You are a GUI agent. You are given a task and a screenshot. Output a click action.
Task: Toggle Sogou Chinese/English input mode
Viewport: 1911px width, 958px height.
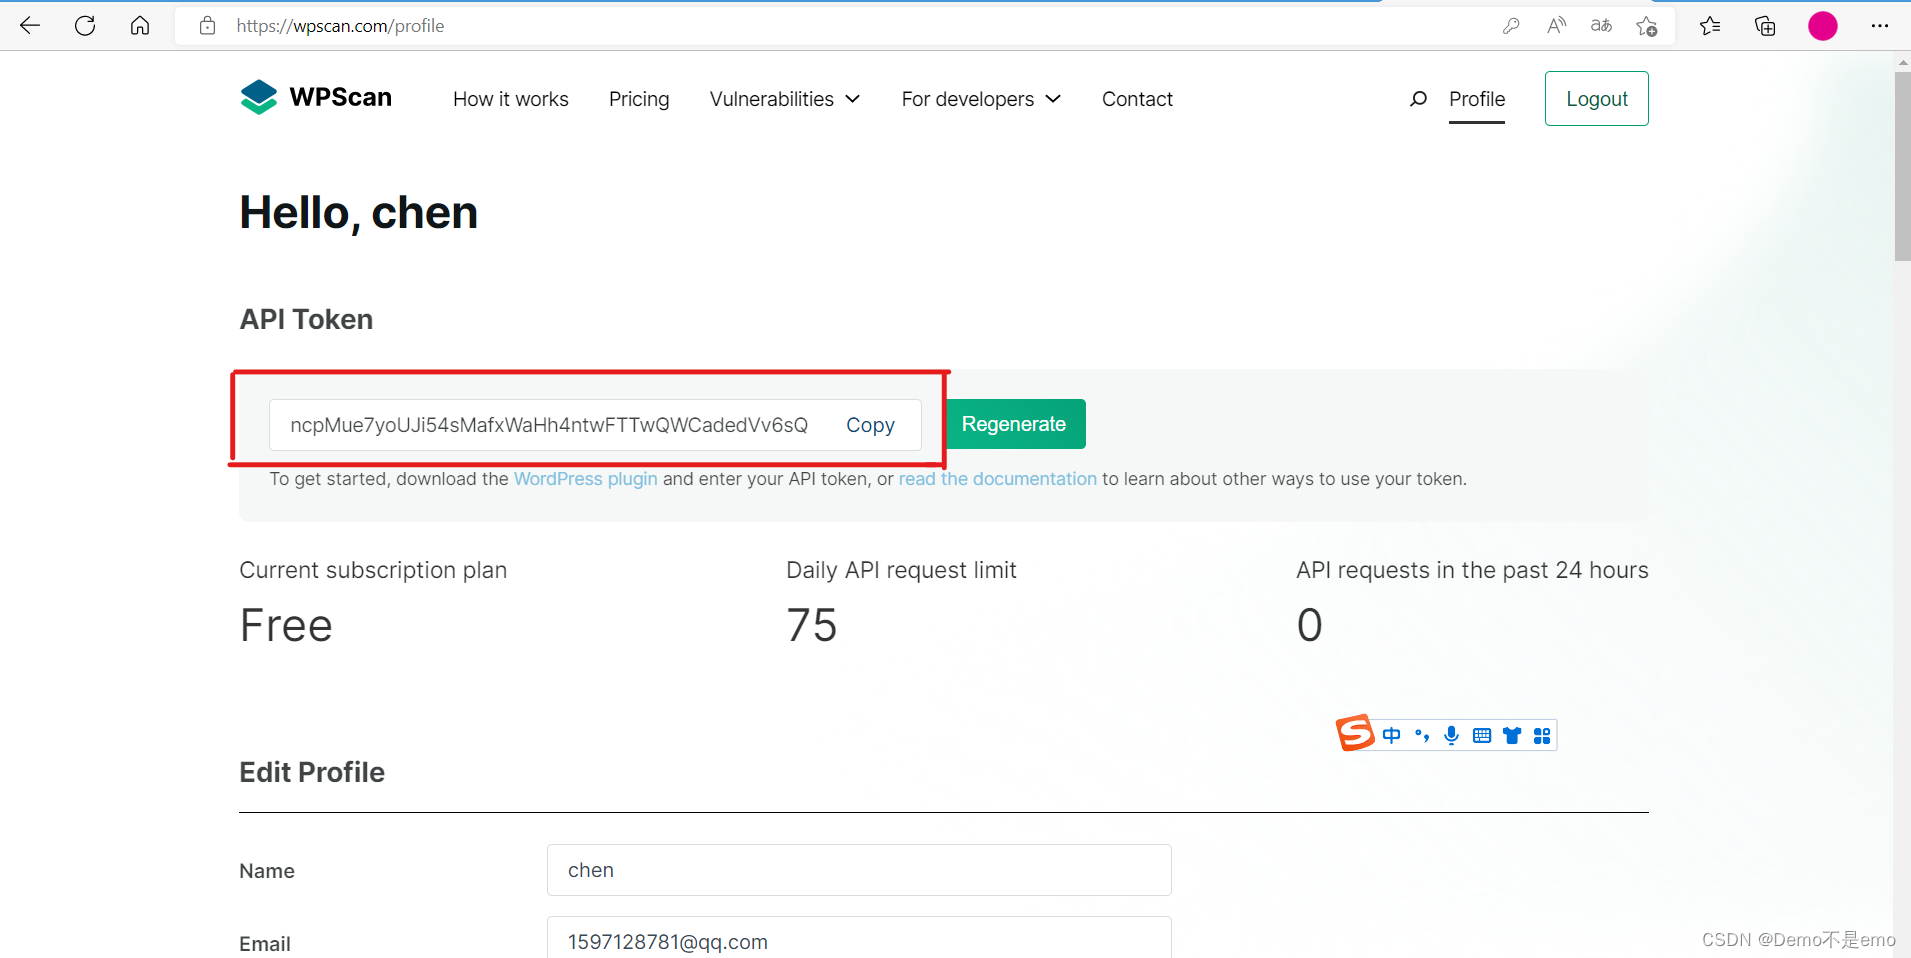coord(1392,736)
